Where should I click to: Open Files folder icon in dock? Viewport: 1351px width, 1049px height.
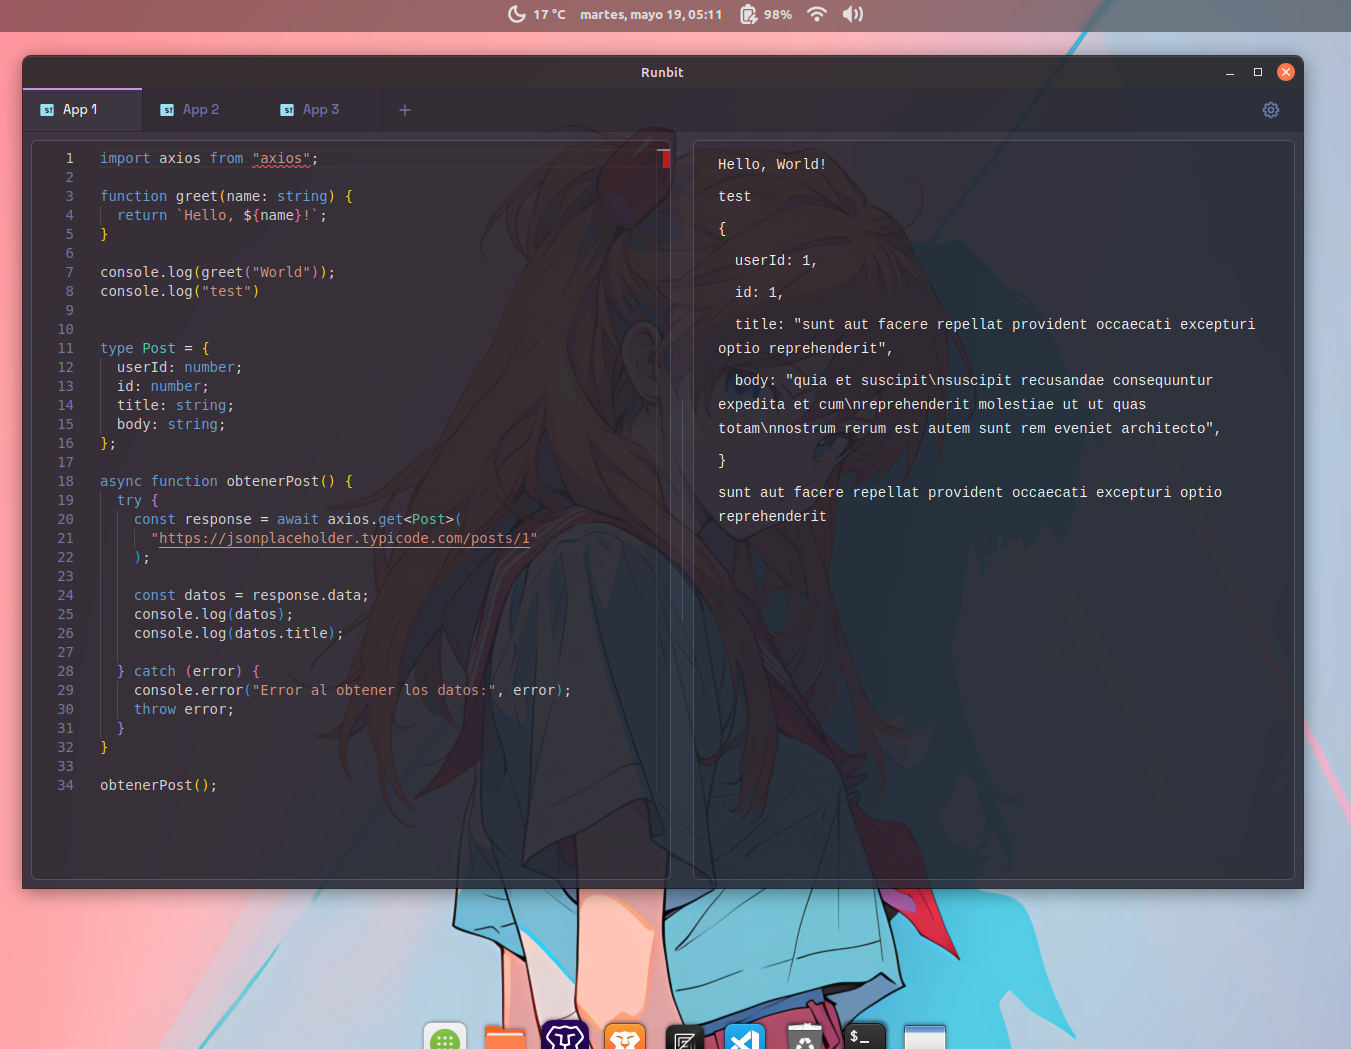[505, 1037]
